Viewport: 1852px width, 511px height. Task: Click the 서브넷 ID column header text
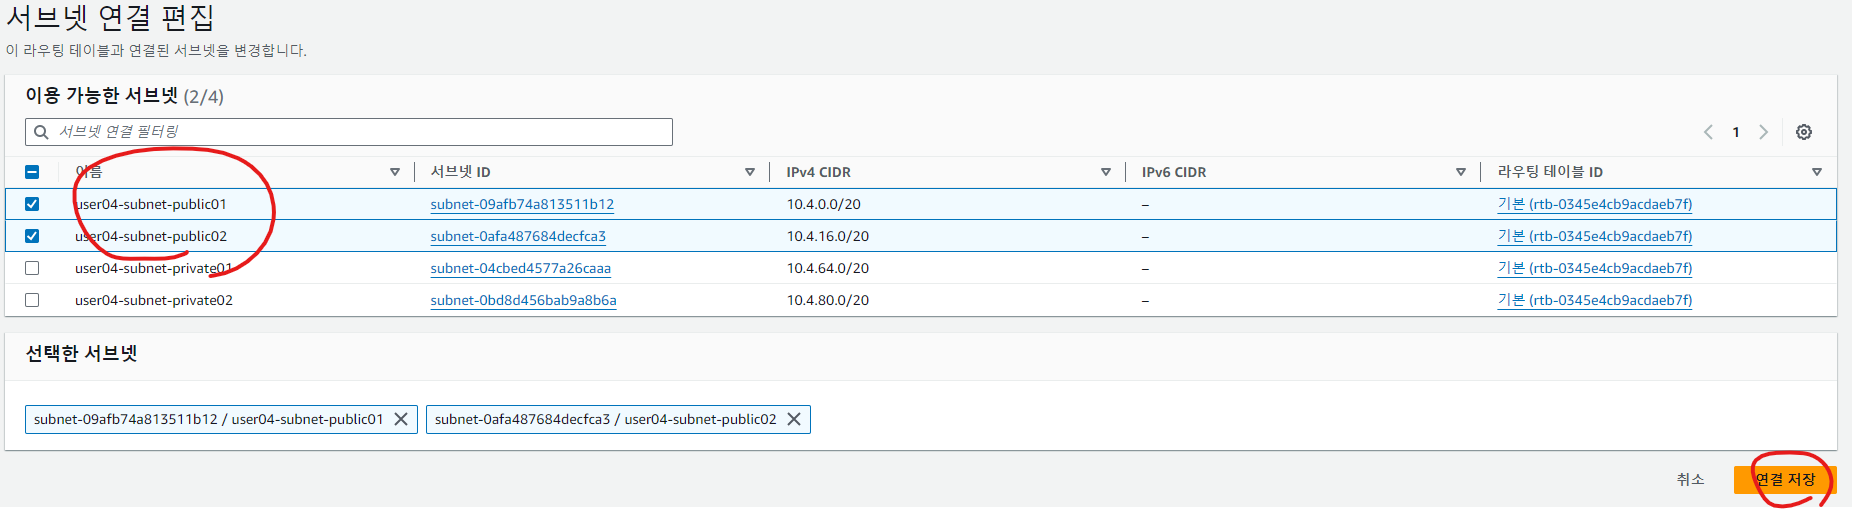[x=460, y=172]
